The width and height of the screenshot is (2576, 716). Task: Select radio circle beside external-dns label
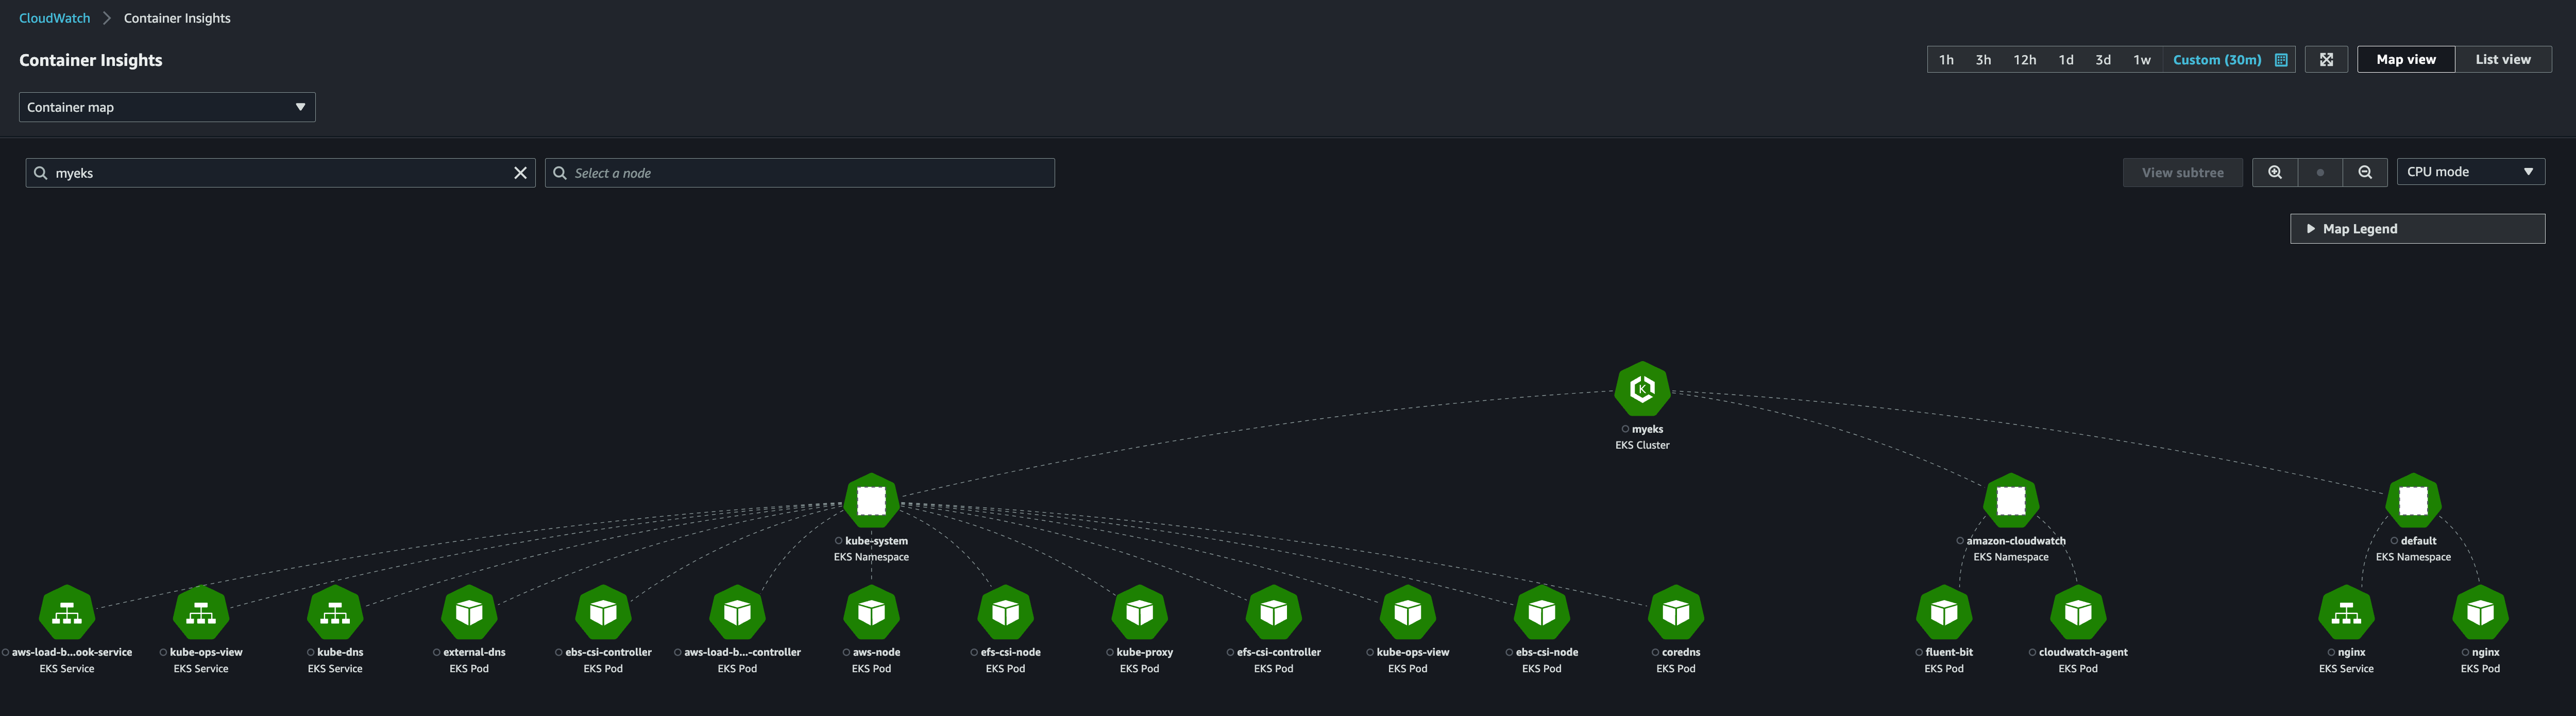pyautogui.click(x=437, y=653)
